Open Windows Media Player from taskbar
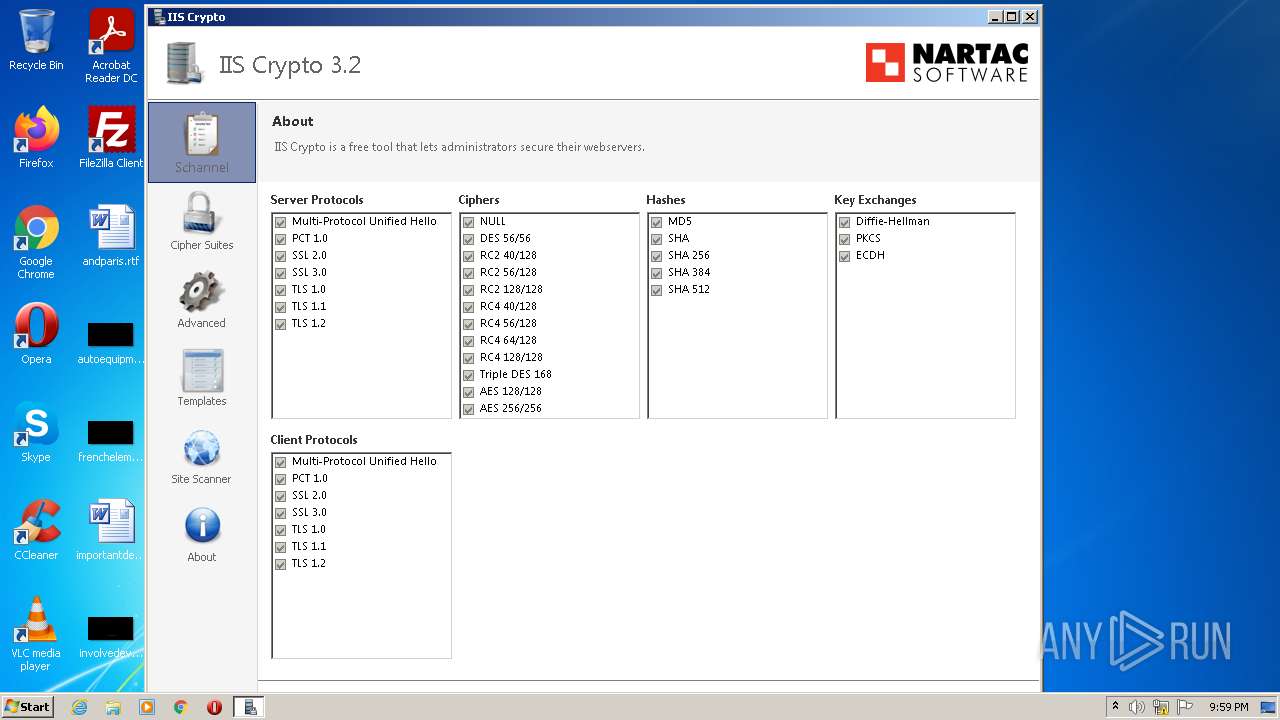The image size is (1280, 720). (x=147, y=707)
